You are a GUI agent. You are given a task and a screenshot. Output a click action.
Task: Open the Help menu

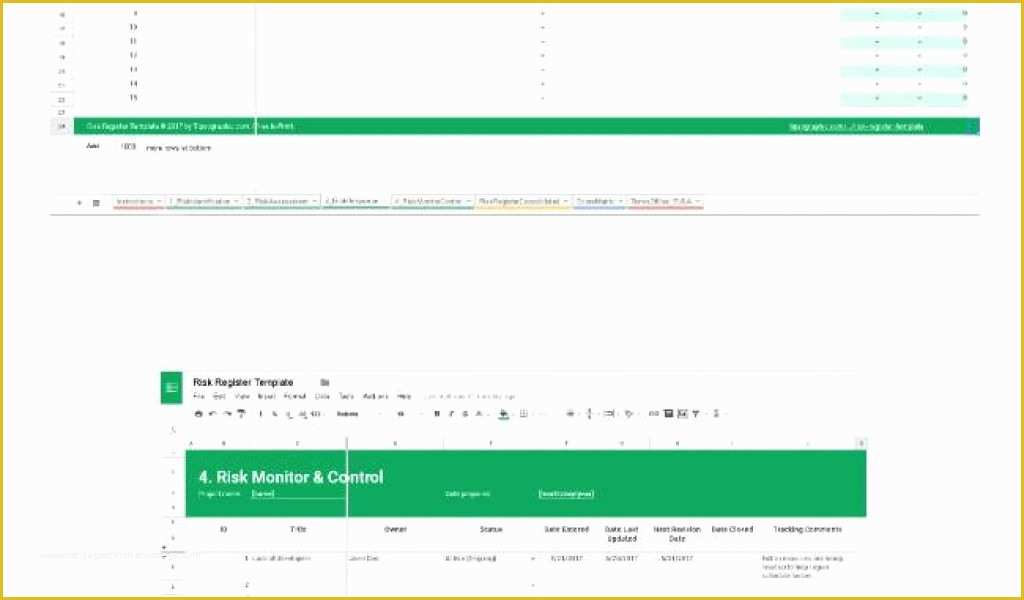(x=405, y=396)
